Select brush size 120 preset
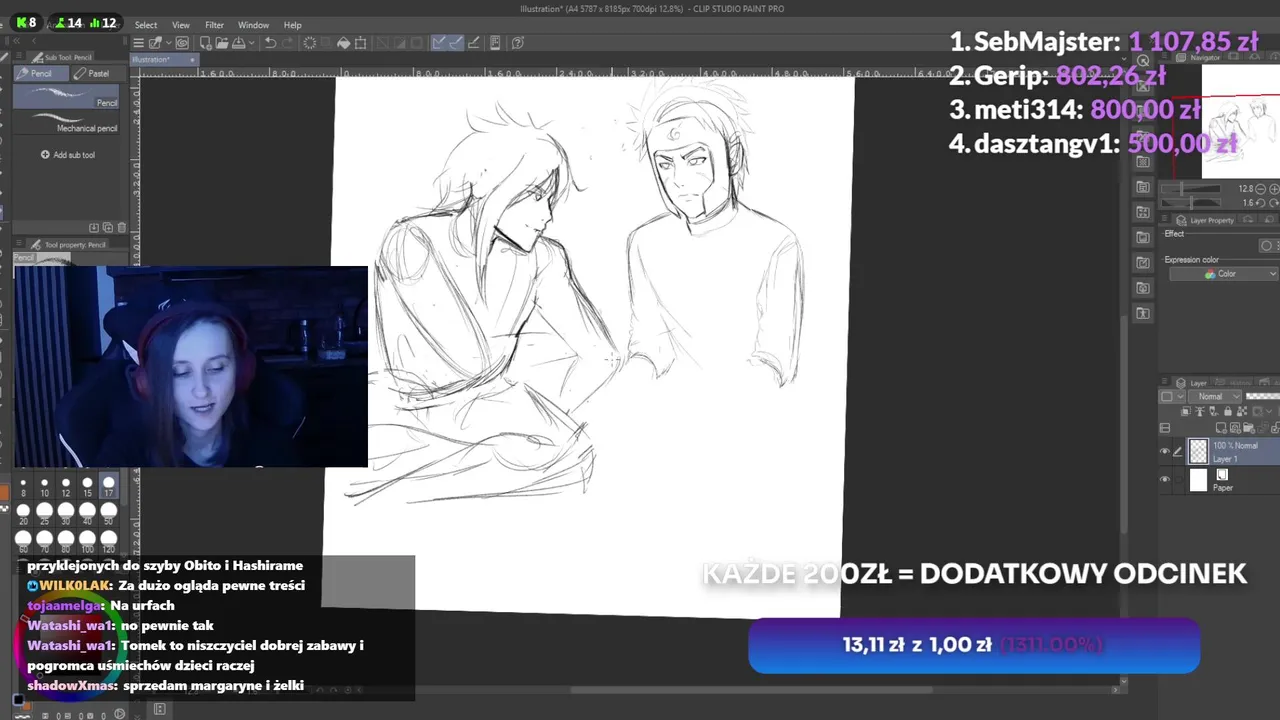This screenshot has width=1280, height=720. point(108,541)
